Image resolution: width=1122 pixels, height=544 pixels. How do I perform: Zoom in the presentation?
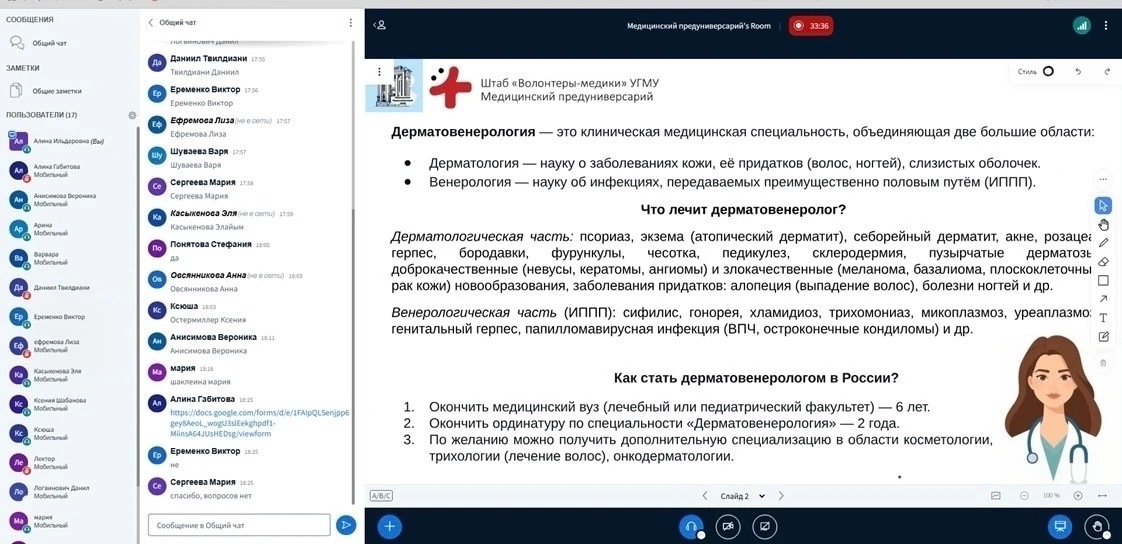(x=1078, y=495)
